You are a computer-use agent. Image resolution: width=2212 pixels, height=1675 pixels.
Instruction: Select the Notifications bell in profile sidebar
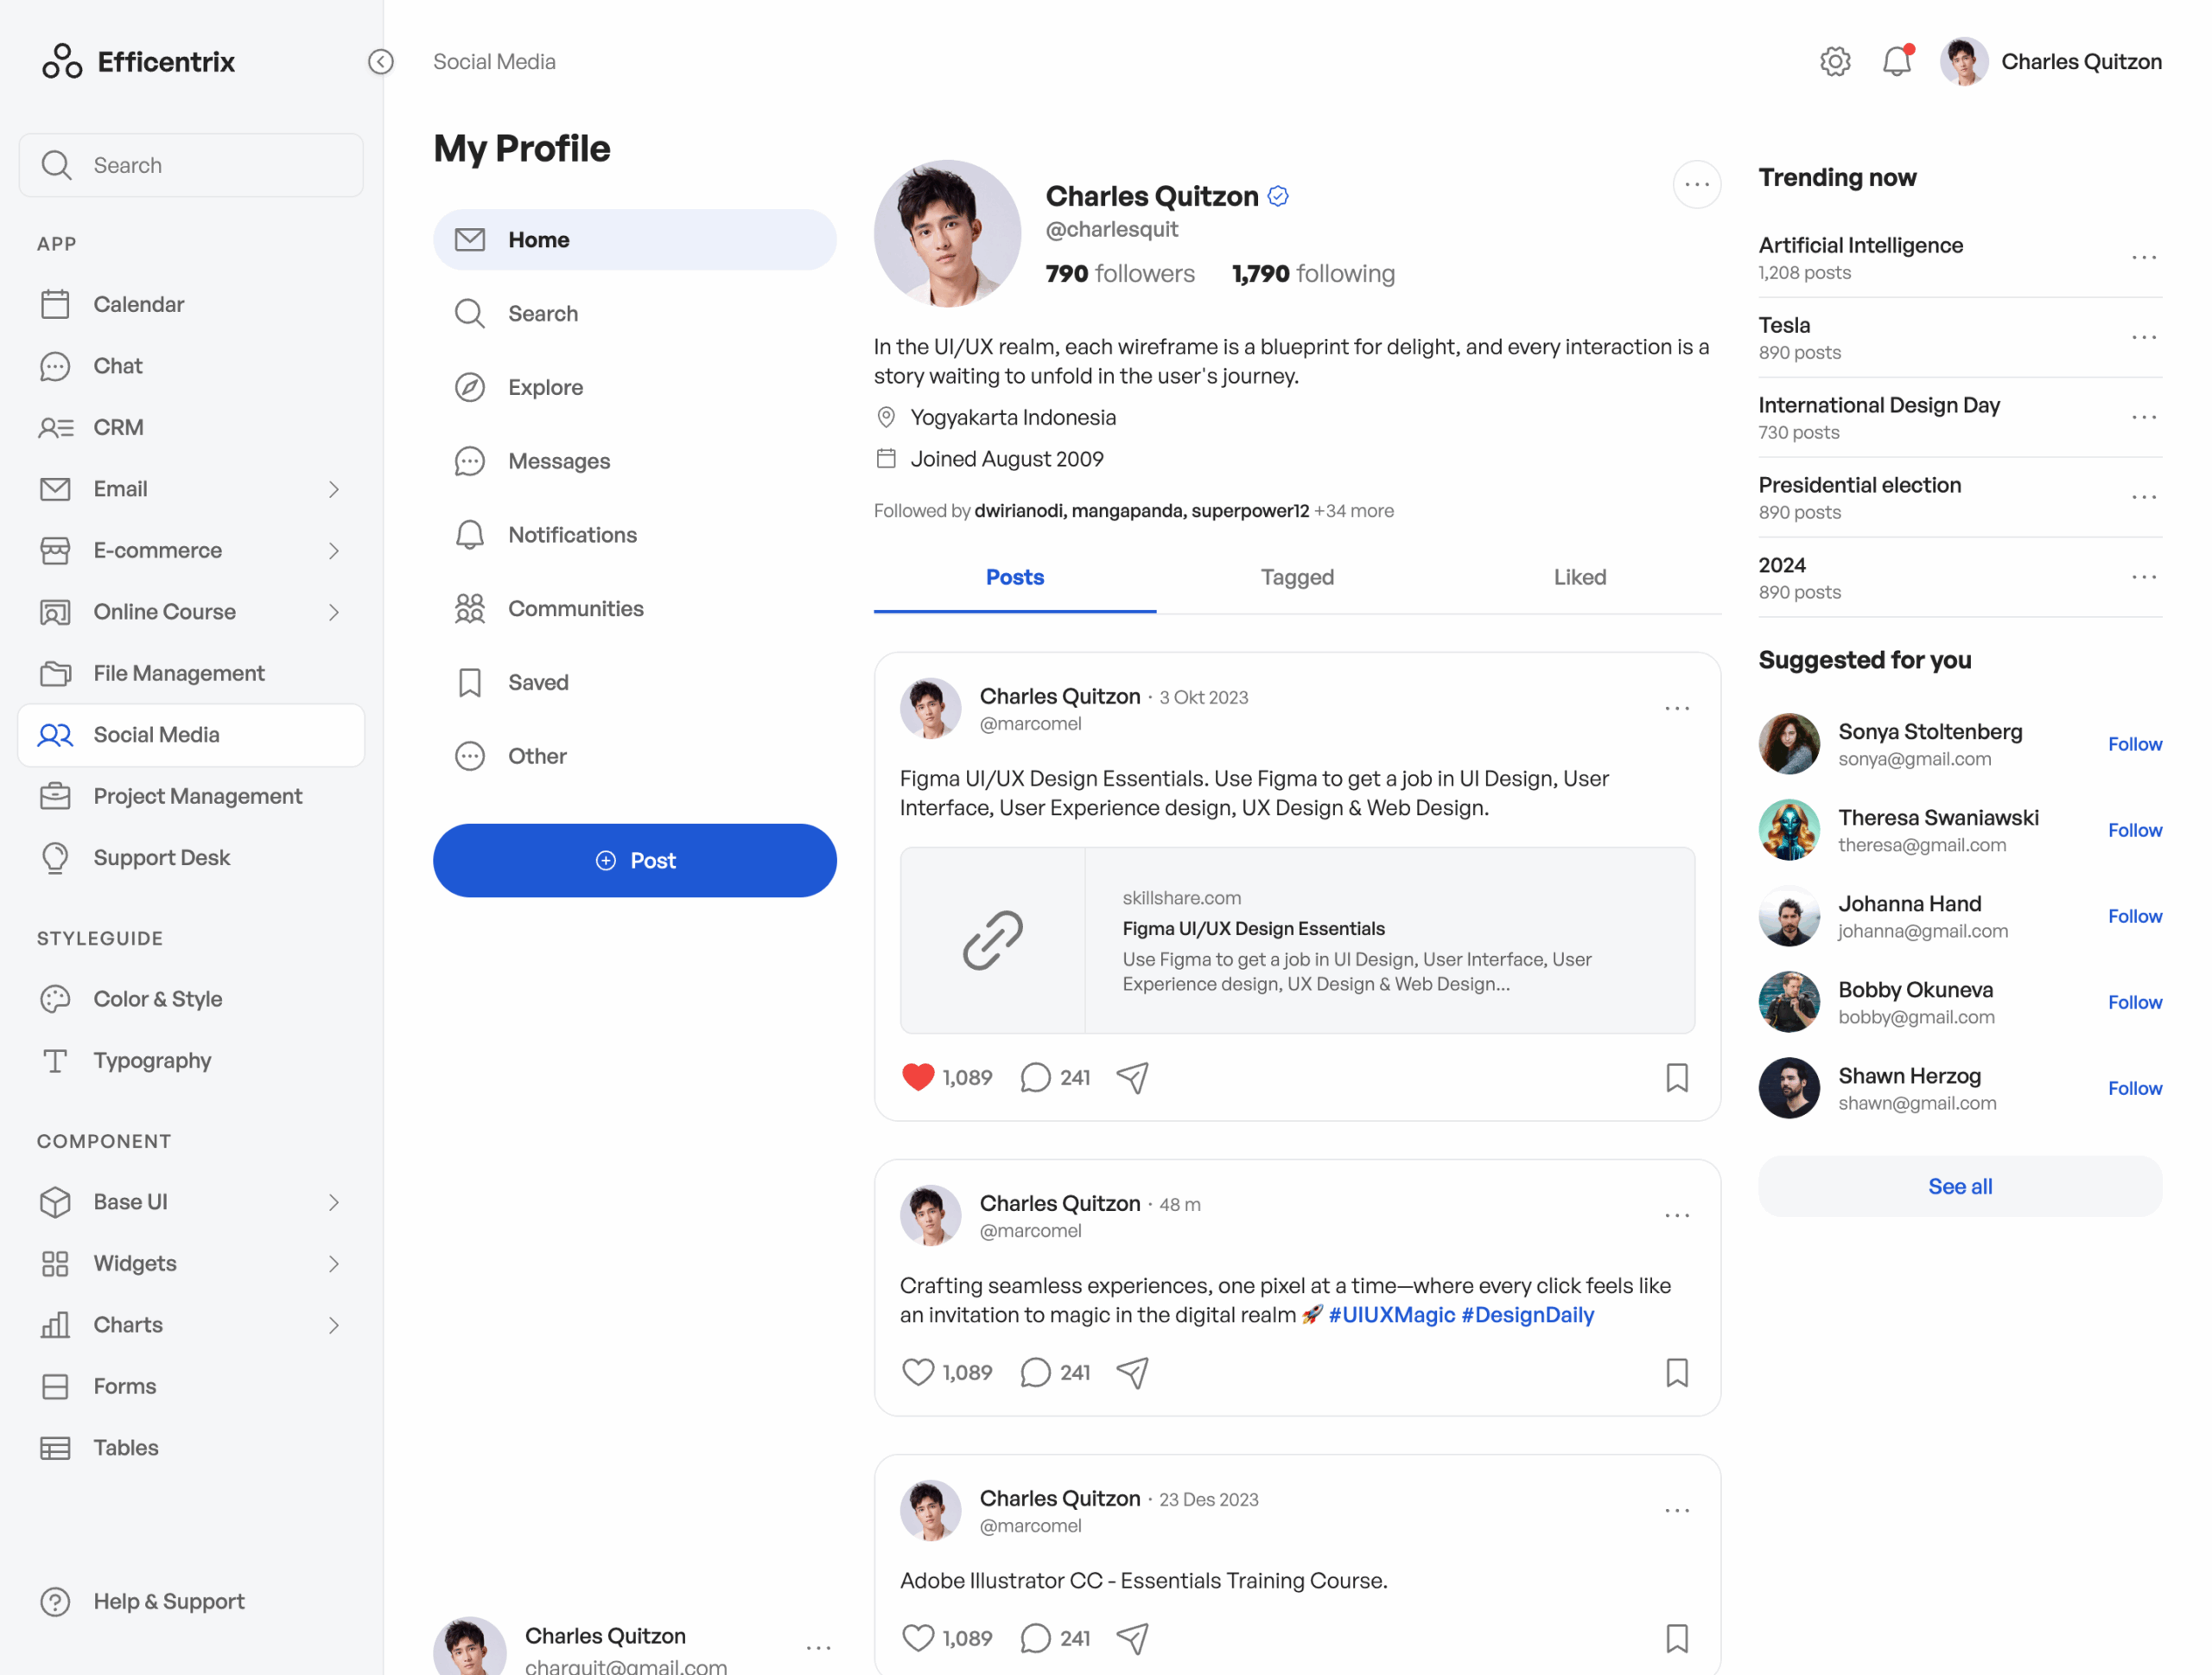(571, 534)
